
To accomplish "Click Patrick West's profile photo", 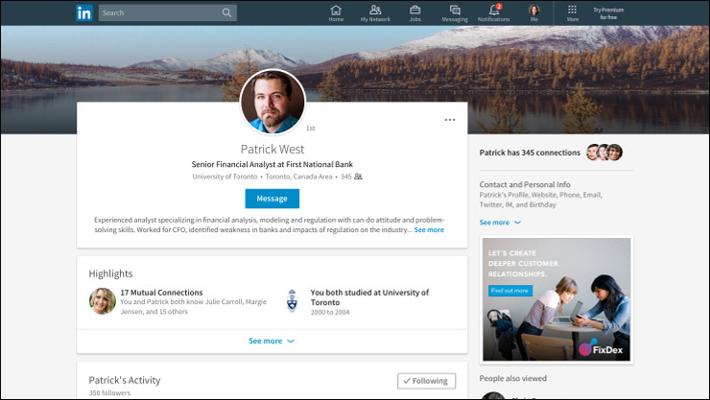I will [273, 102].
